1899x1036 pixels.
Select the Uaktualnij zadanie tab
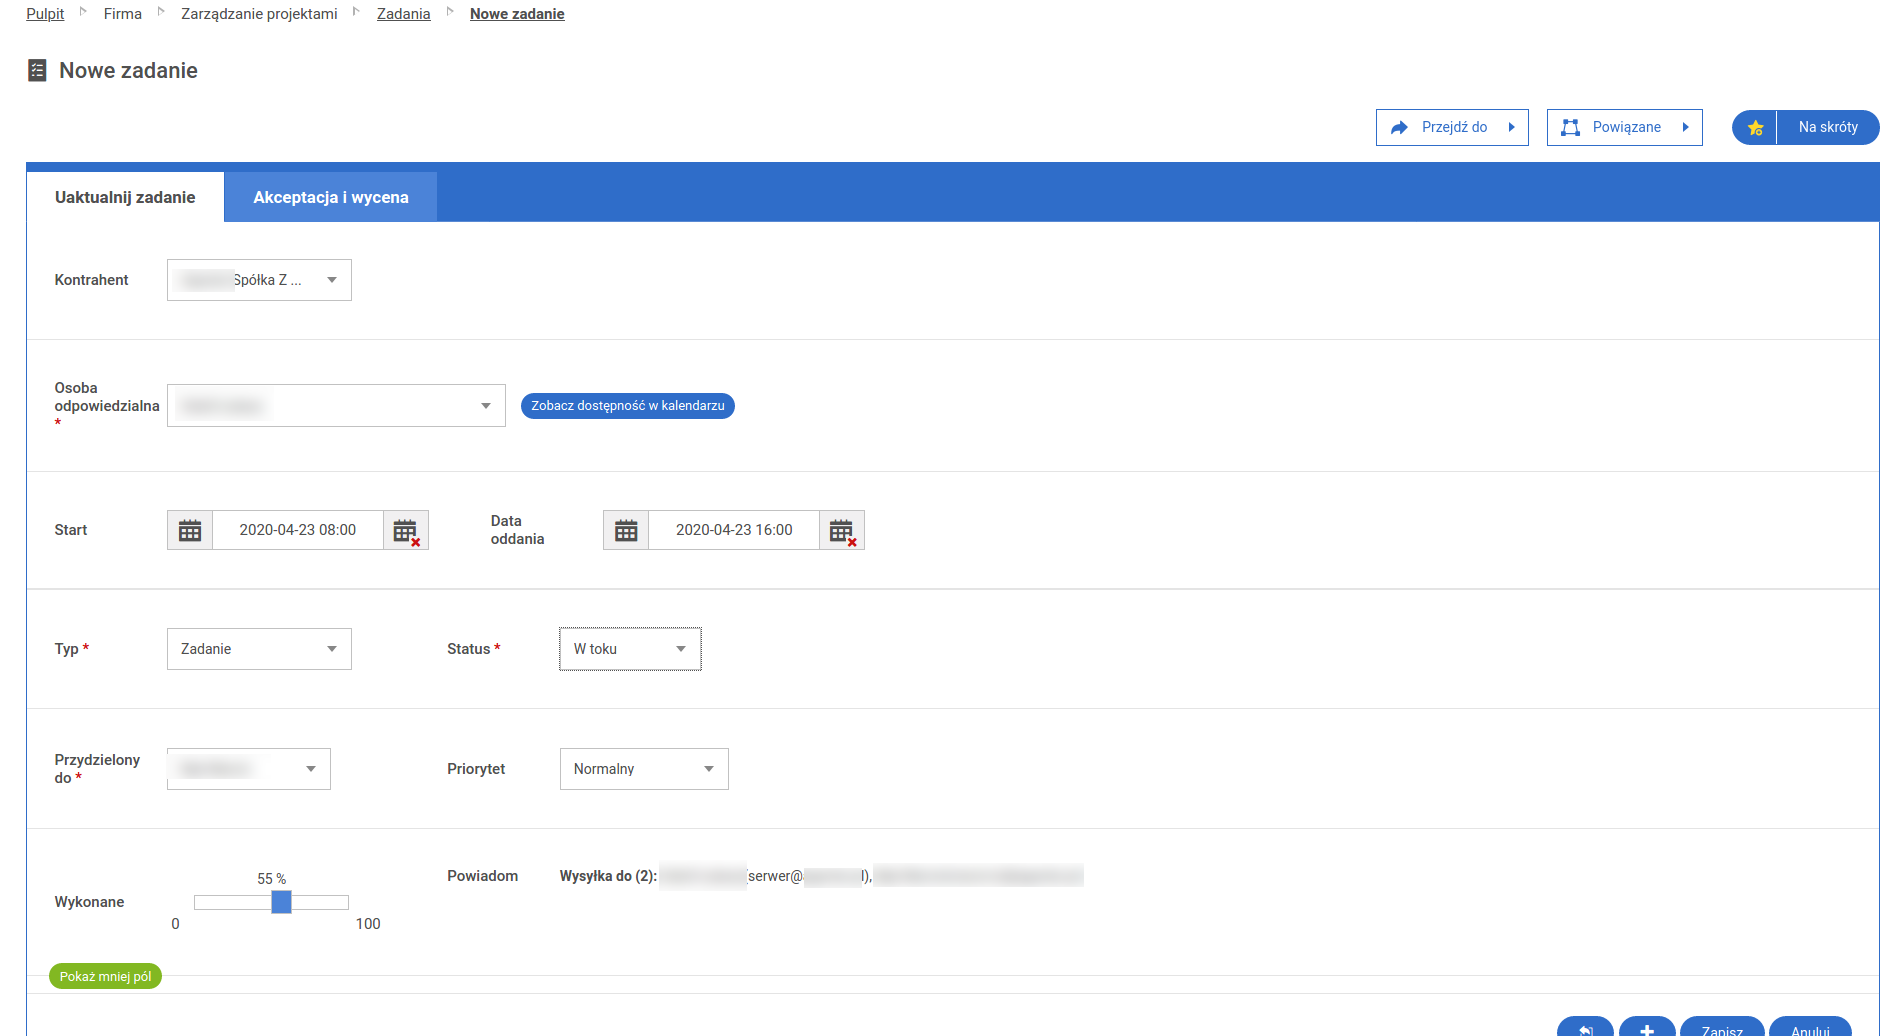(x=125, y=198)
